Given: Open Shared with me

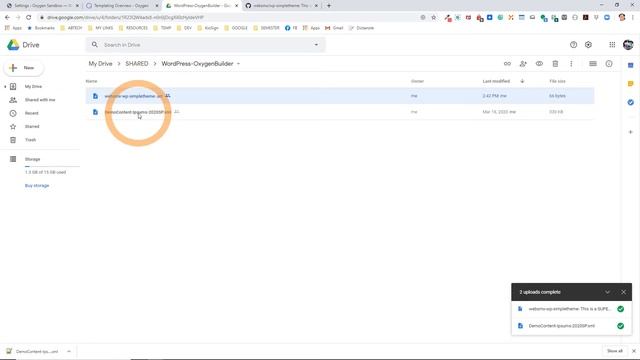Looking at the screenshot, I should coord(40,100).
